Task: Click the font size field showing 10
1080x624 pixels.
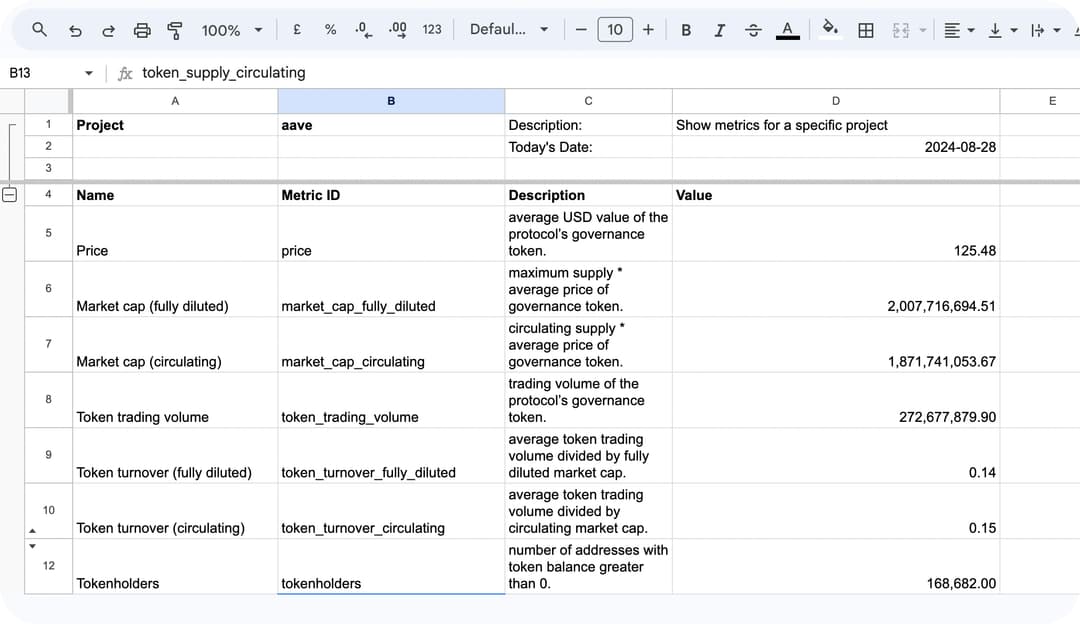Action: (x=615, y=30)
